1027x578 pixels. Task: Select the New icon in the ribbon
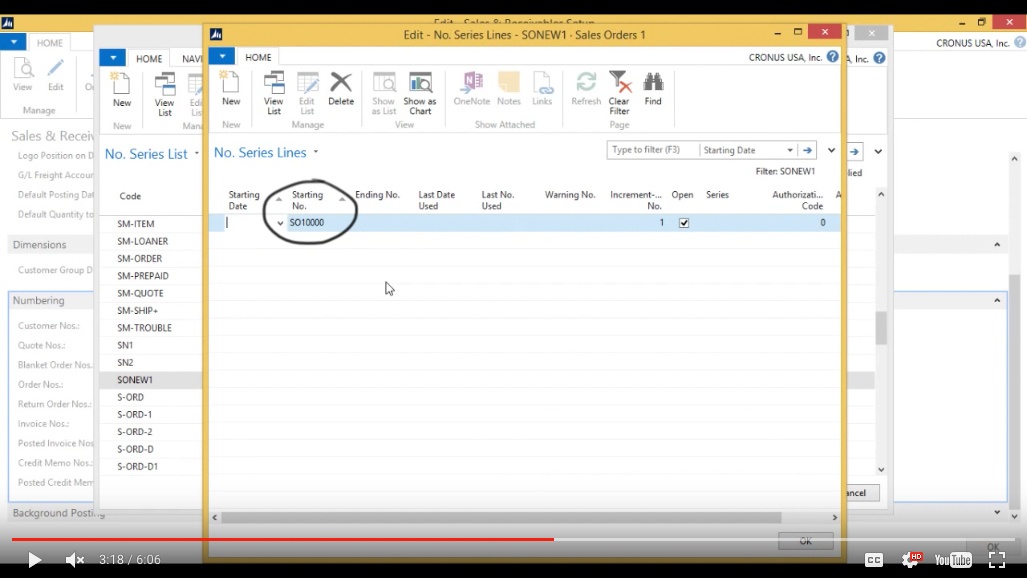[x=230, y=90]
